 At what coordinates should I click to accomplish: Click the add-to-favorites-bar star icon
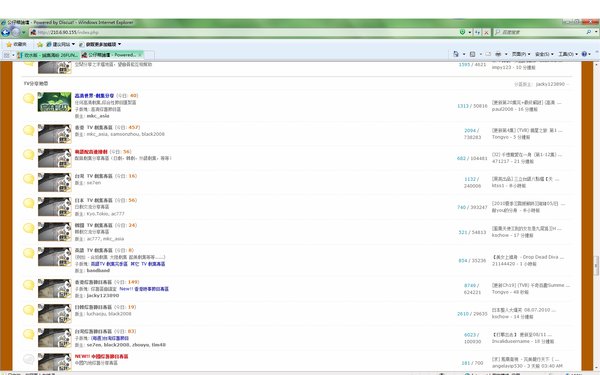40,44
